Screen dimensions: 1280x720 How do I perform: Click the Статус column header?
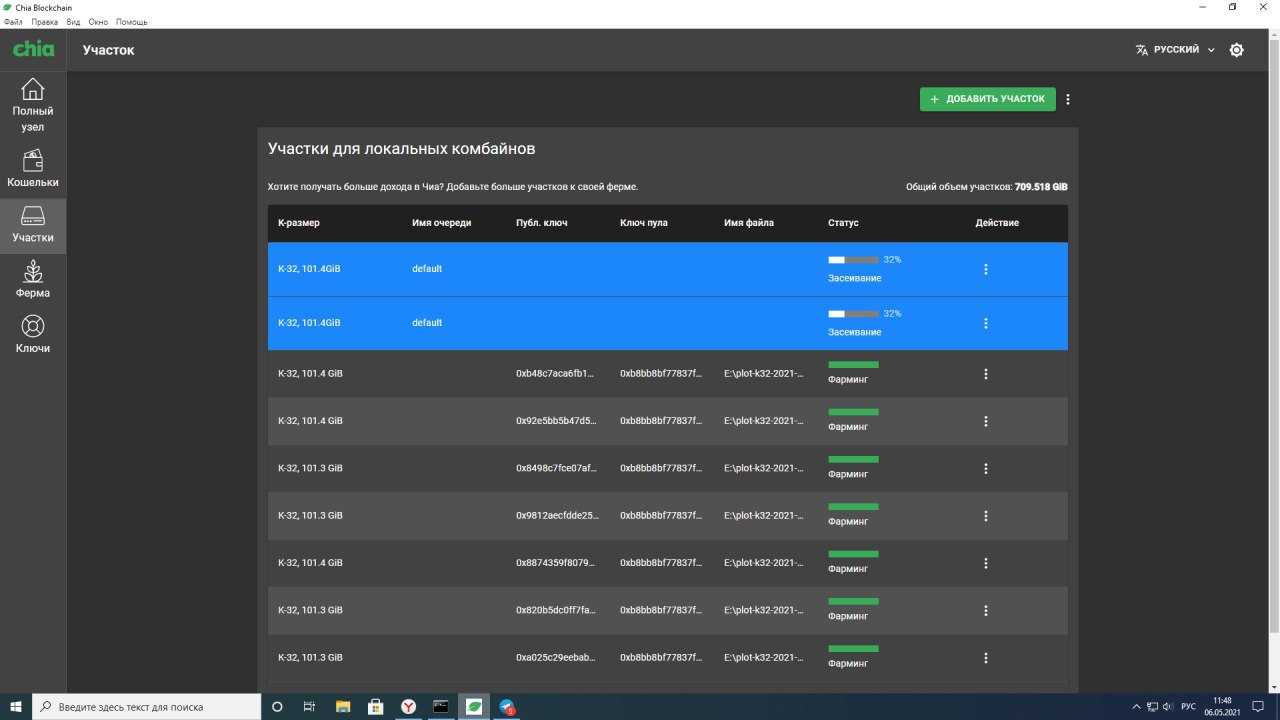pyautogui.click(x=843, y=223)
